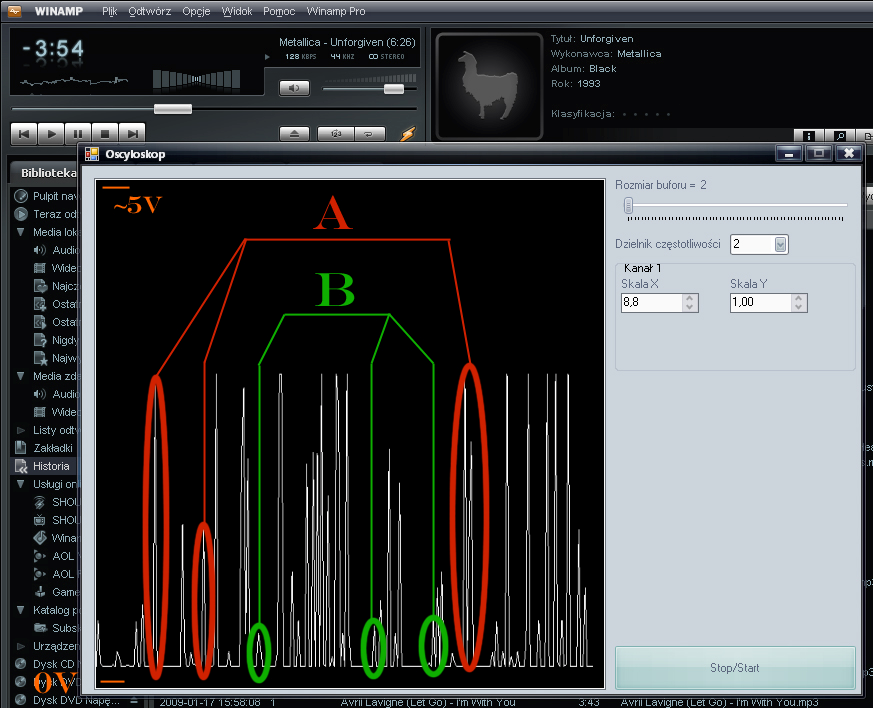Screen dimensions: 873x708
Task: Open Wideo under Media lok
Action: click(x=56, y=268)
